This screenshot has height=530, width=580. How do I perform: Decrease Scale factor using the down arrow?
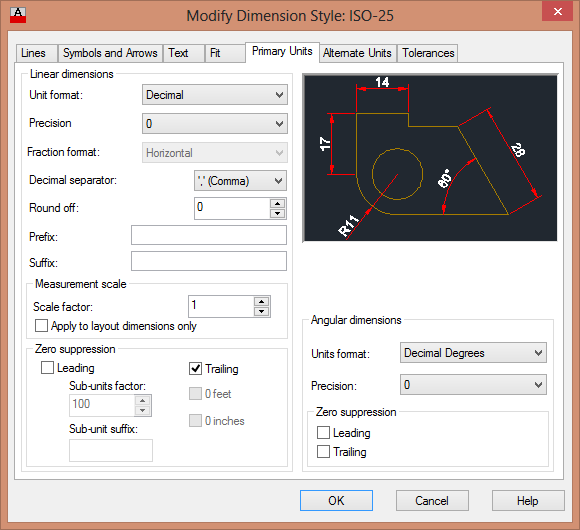point(262,311)
